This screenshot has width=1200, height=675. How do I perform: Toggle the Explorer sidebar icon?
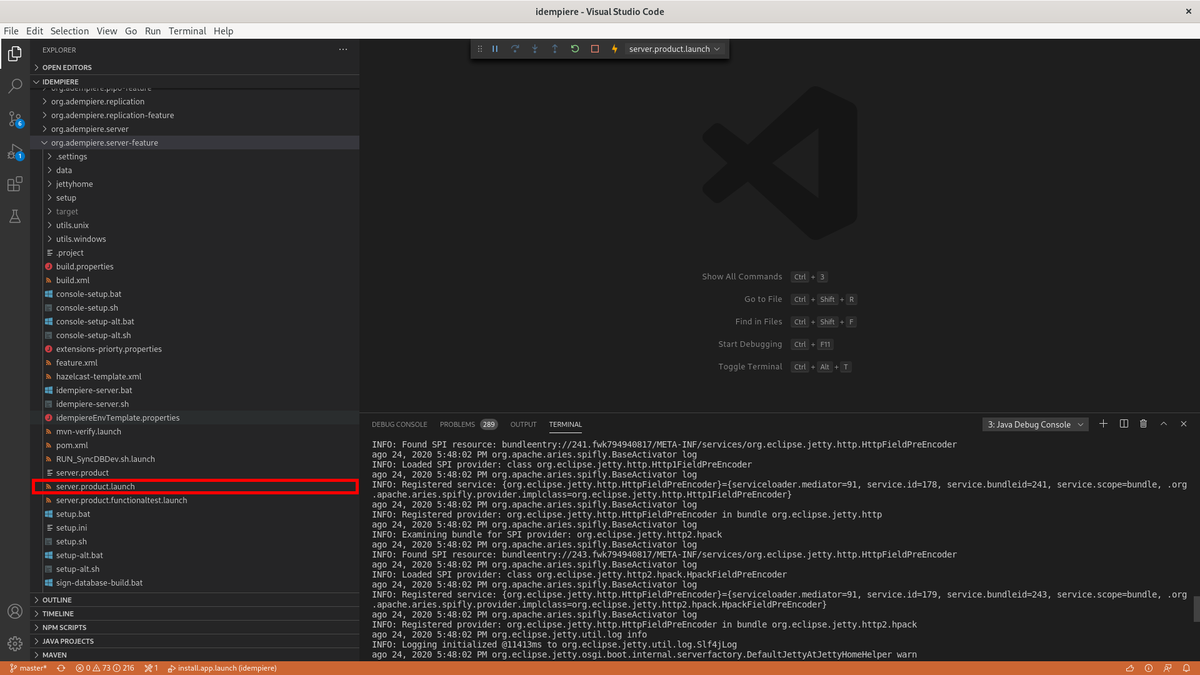tap(15, 54)
